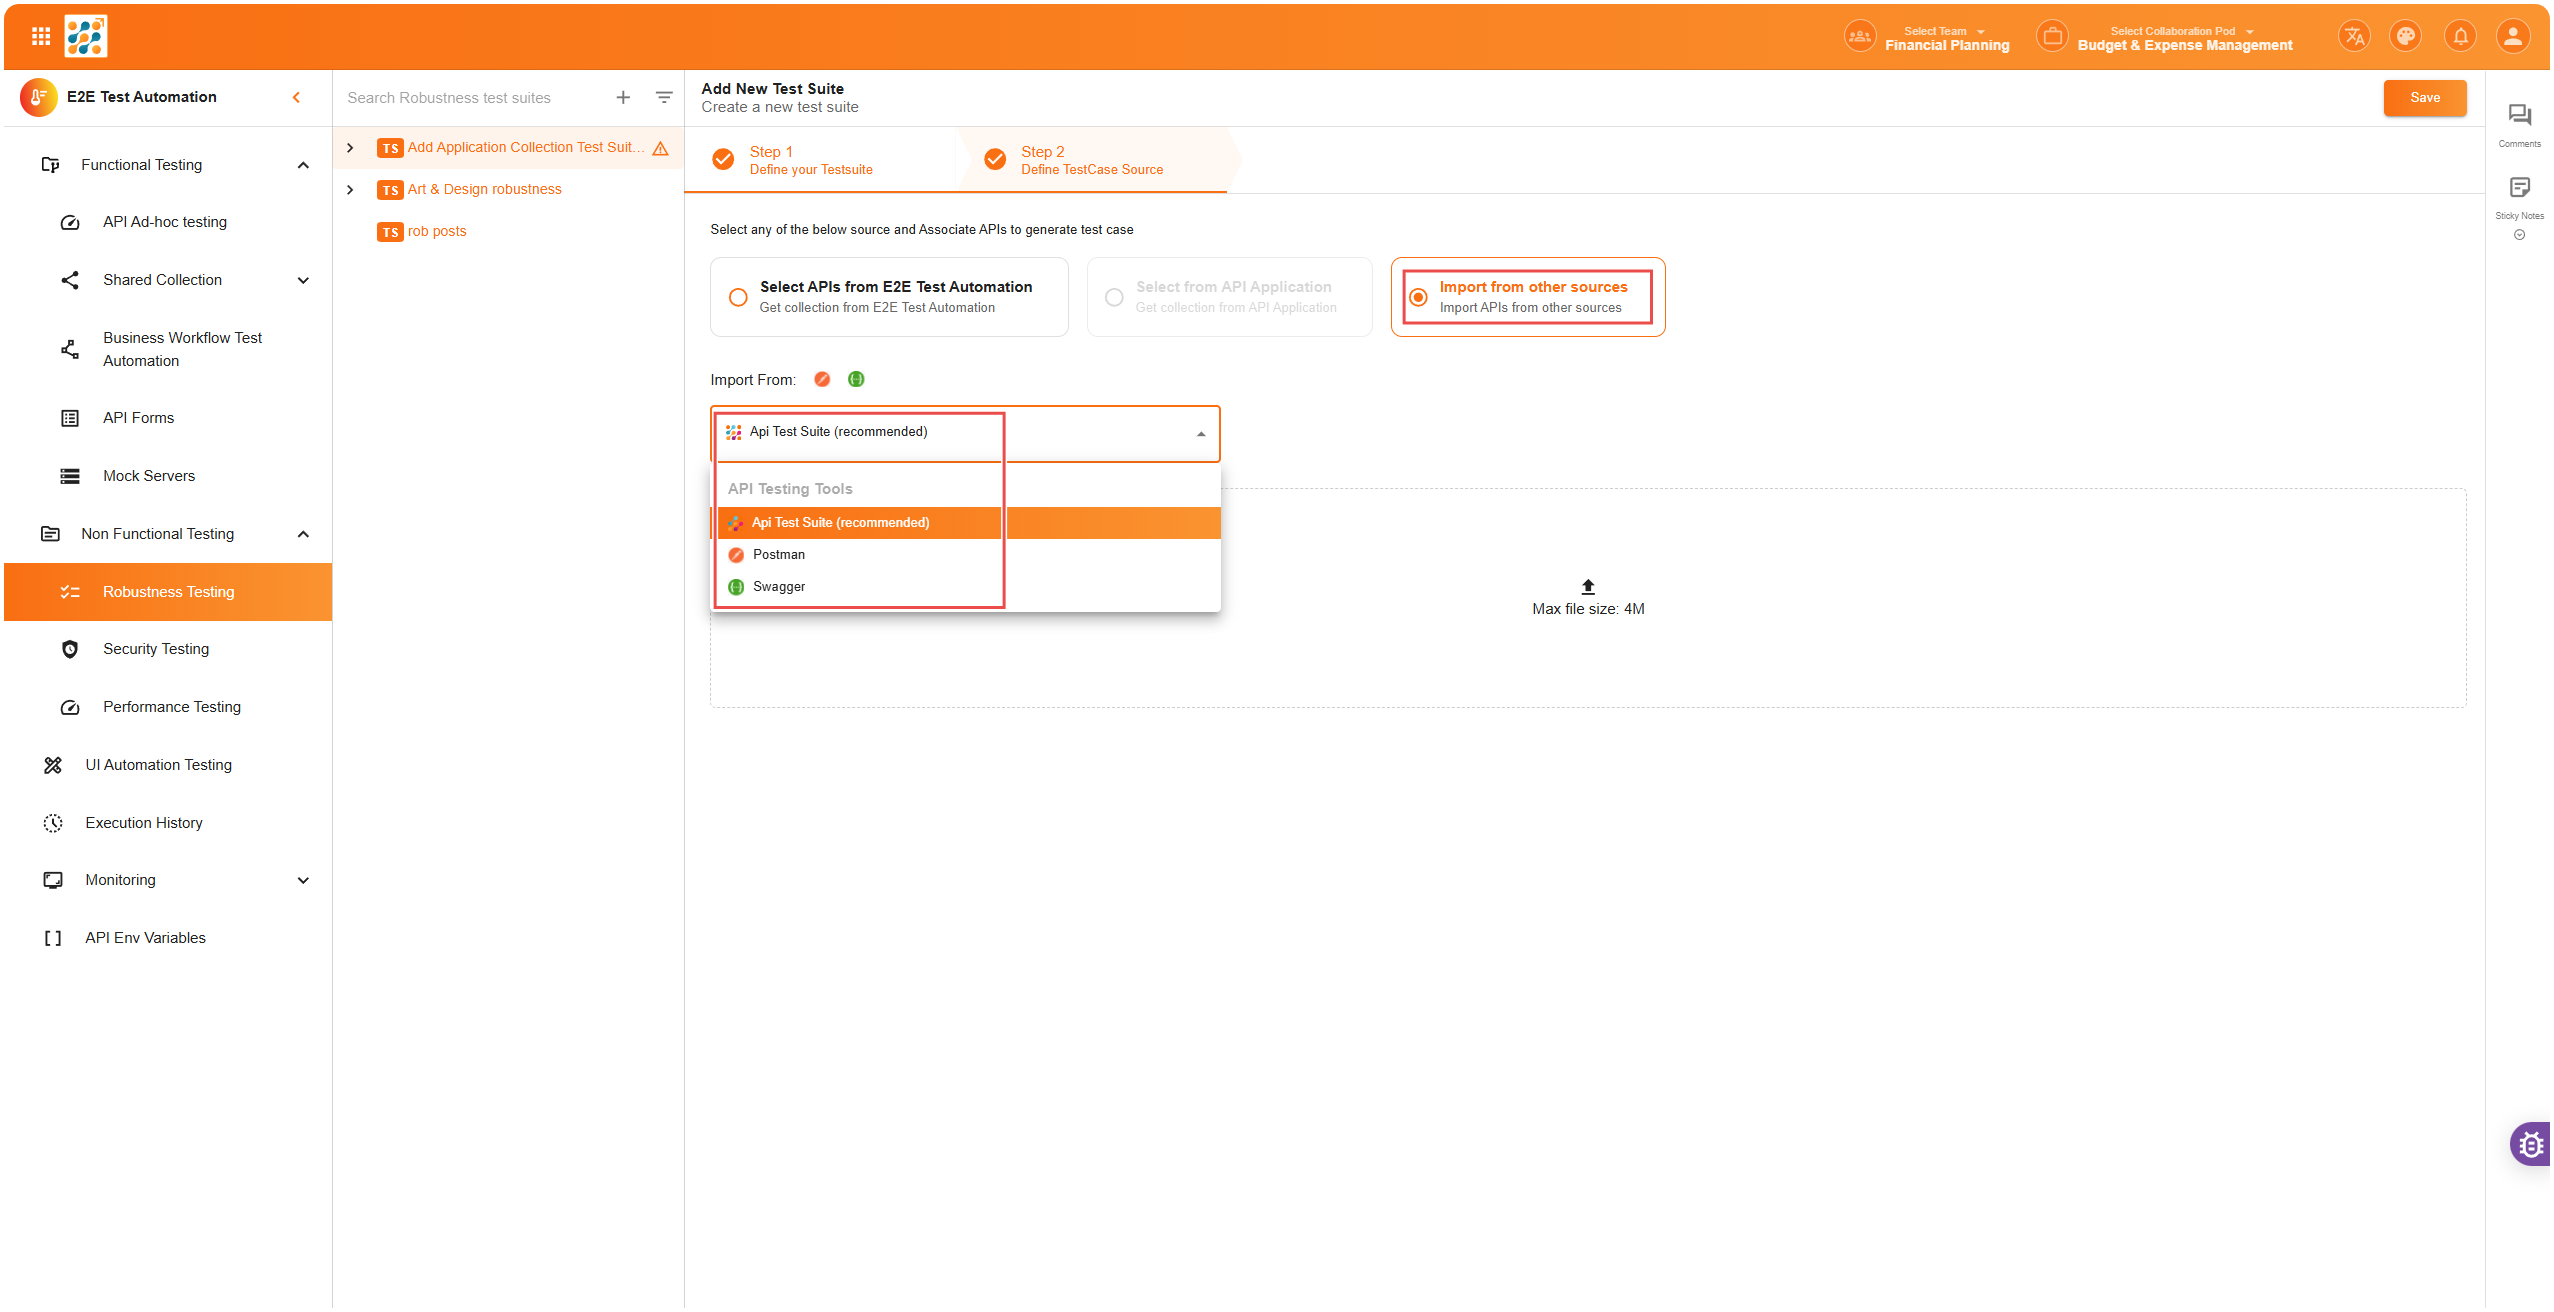2554x1312 pixels.
Task: Click the language translate icon
Action: [2354, 37]
